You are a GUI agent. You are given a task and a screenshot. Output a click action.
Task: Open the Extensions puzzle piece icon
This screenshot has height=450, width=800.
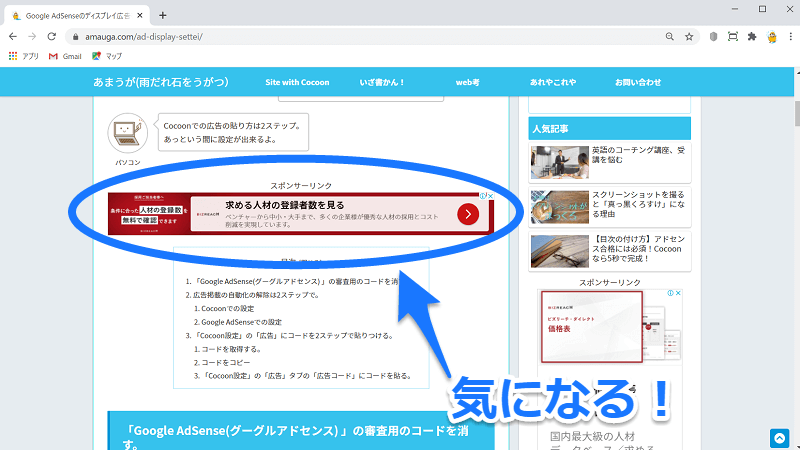click(751, 36)
